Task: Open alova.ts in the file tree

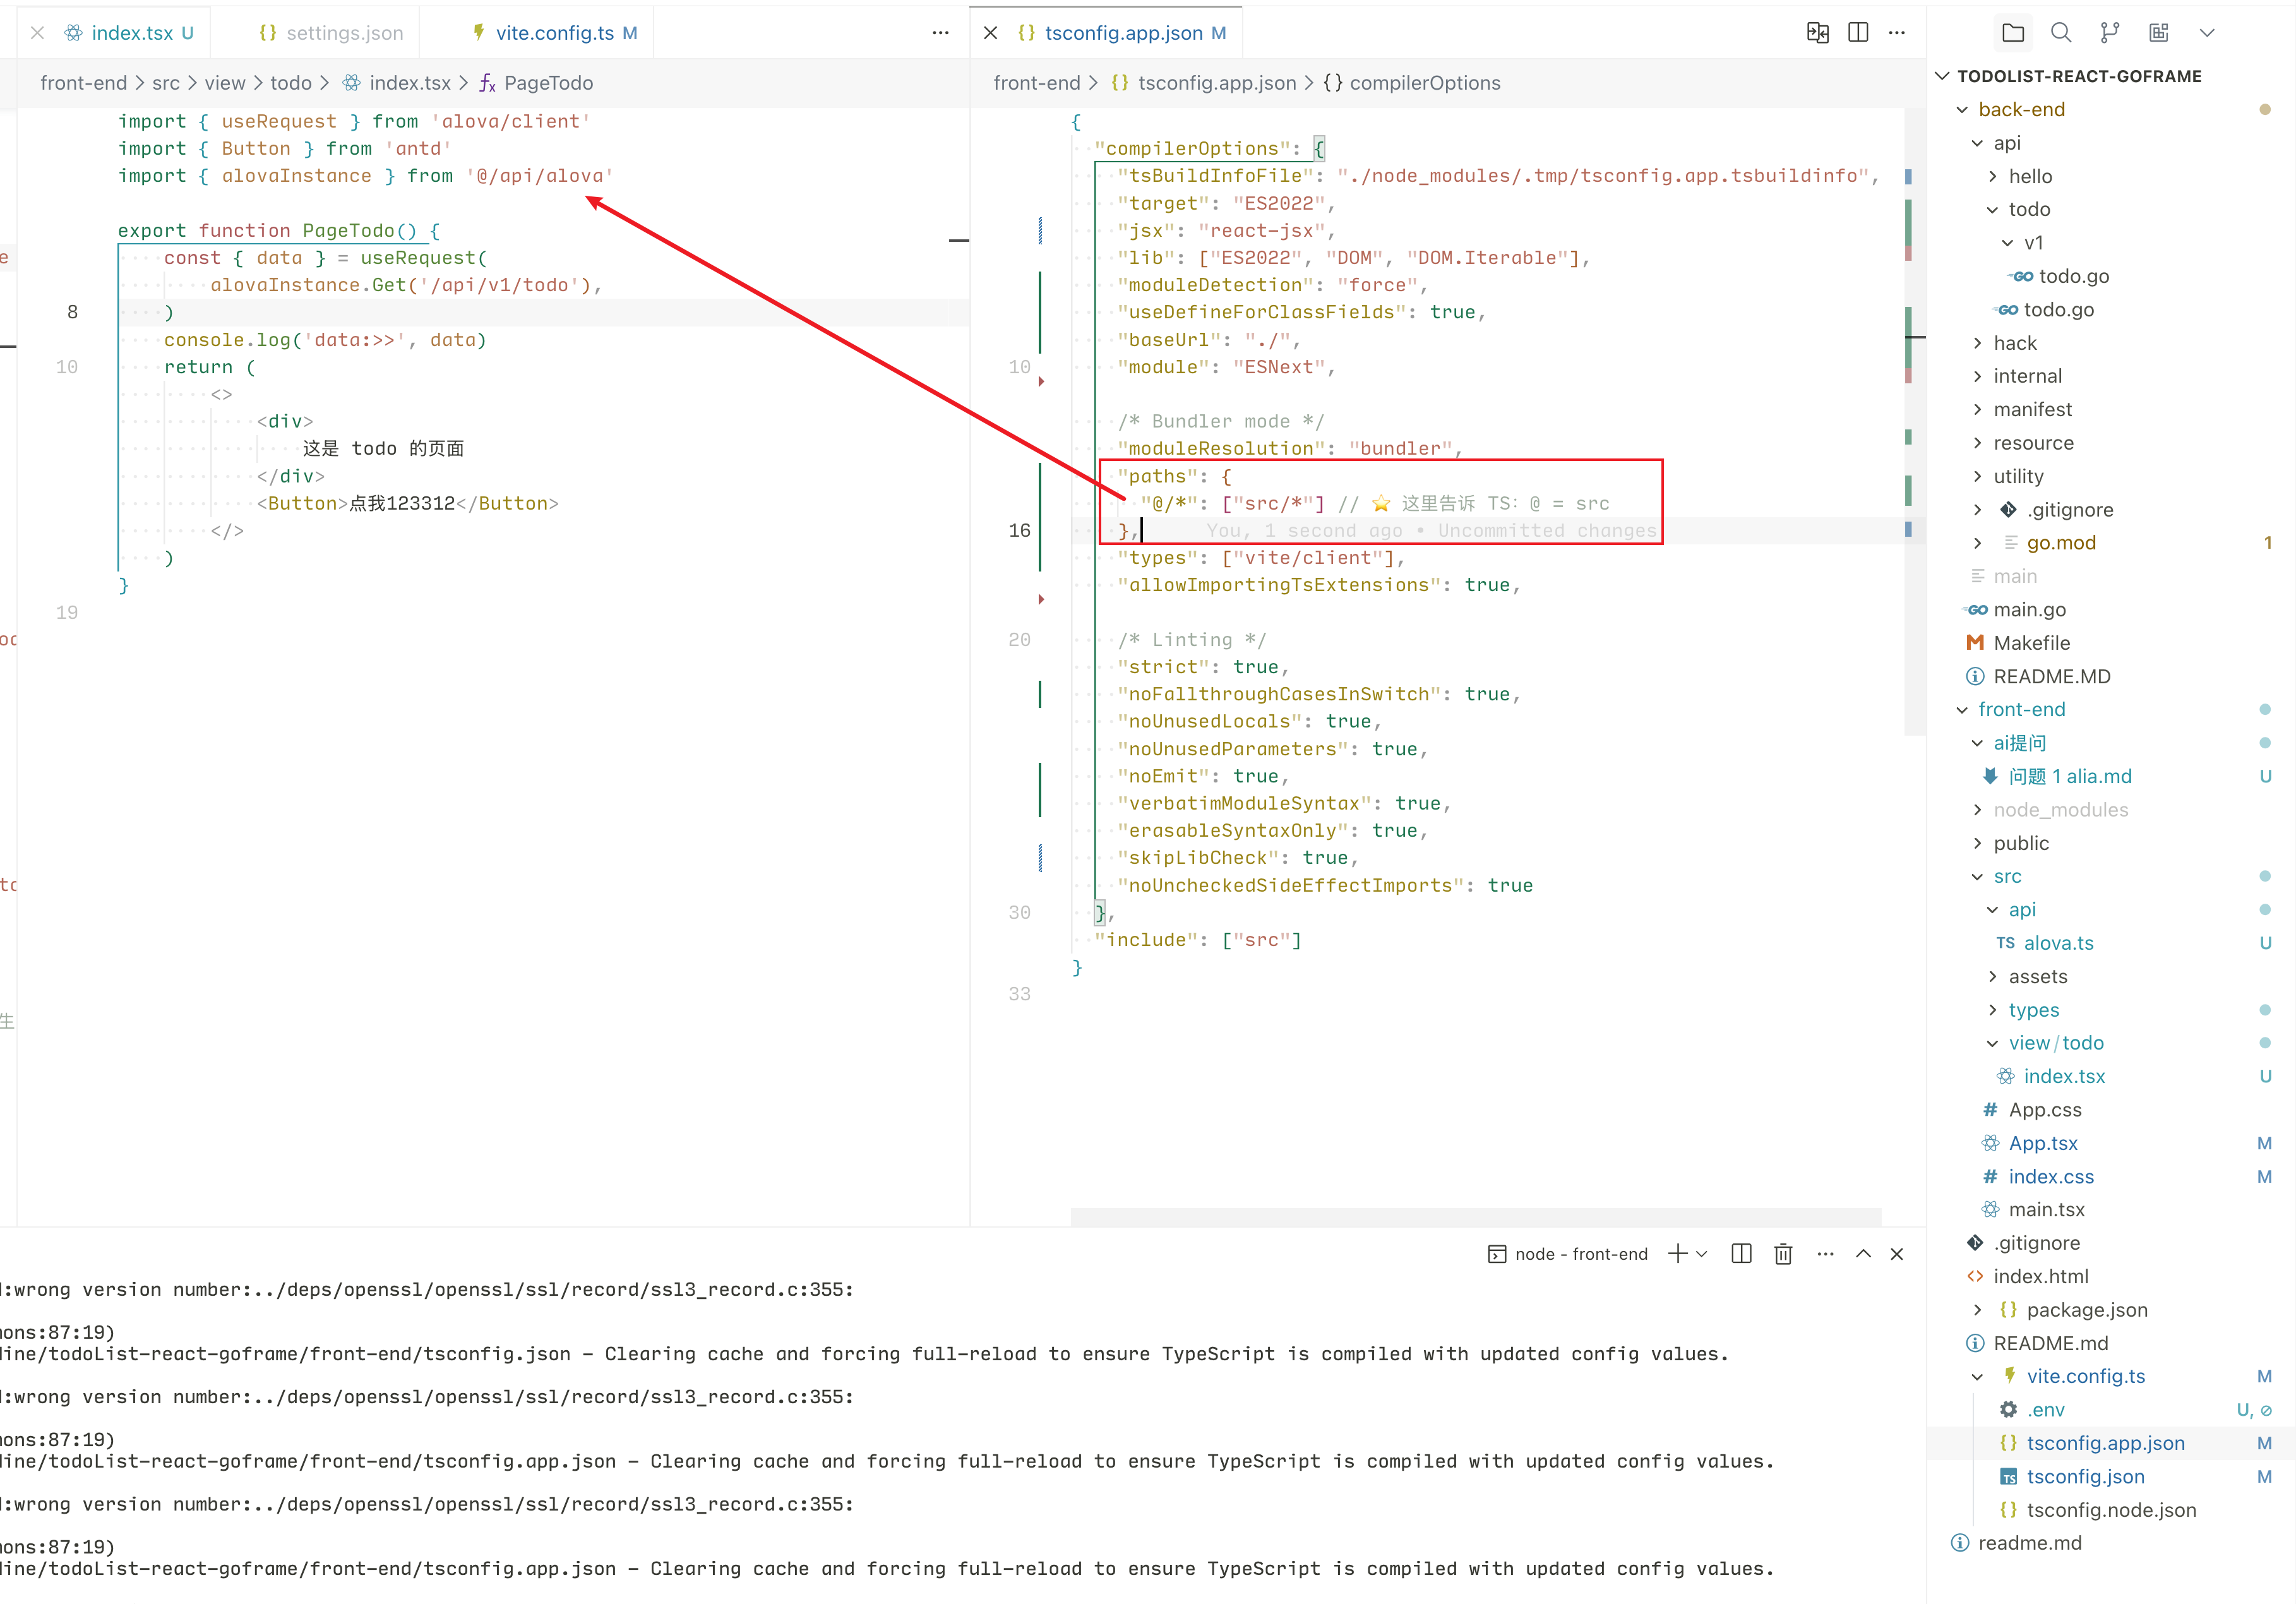Action: (x=2058, y=943)
